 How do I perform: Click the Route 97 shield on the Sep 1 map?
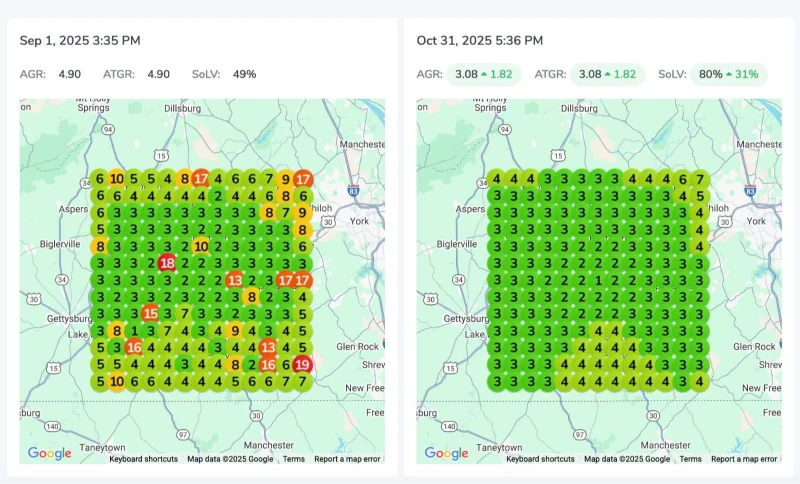pyautogui.click(x=183, y=435)
